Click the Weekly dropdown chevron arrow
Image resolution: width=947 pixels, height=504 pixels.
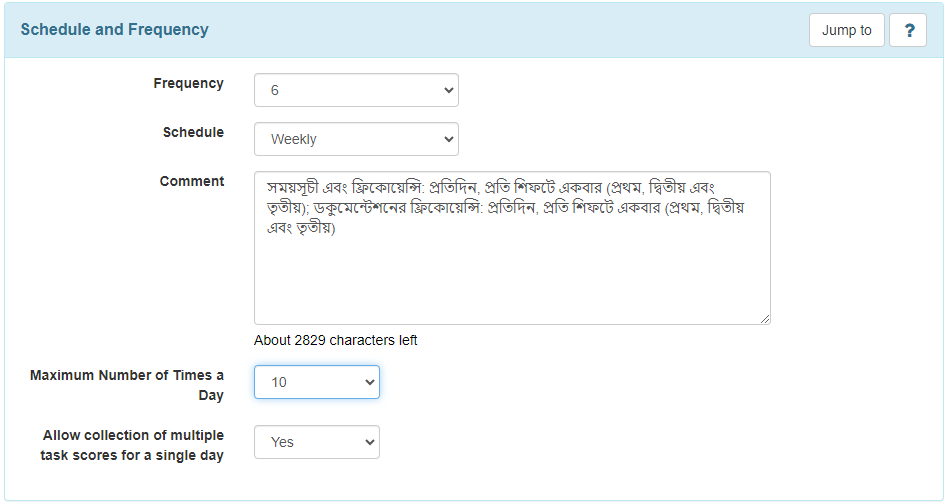tap(449, 139)
